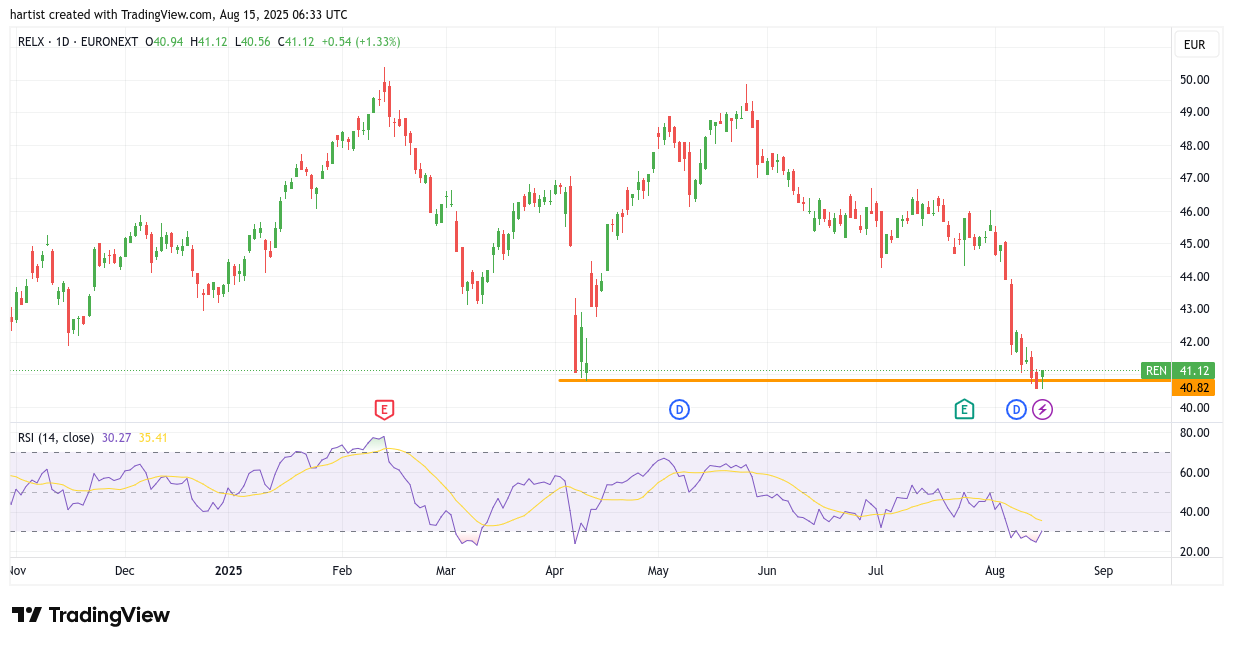Click the yellow RSI average value 35.41
The height and width of the screenshot is (645, 1233).
tap(153, 437)
